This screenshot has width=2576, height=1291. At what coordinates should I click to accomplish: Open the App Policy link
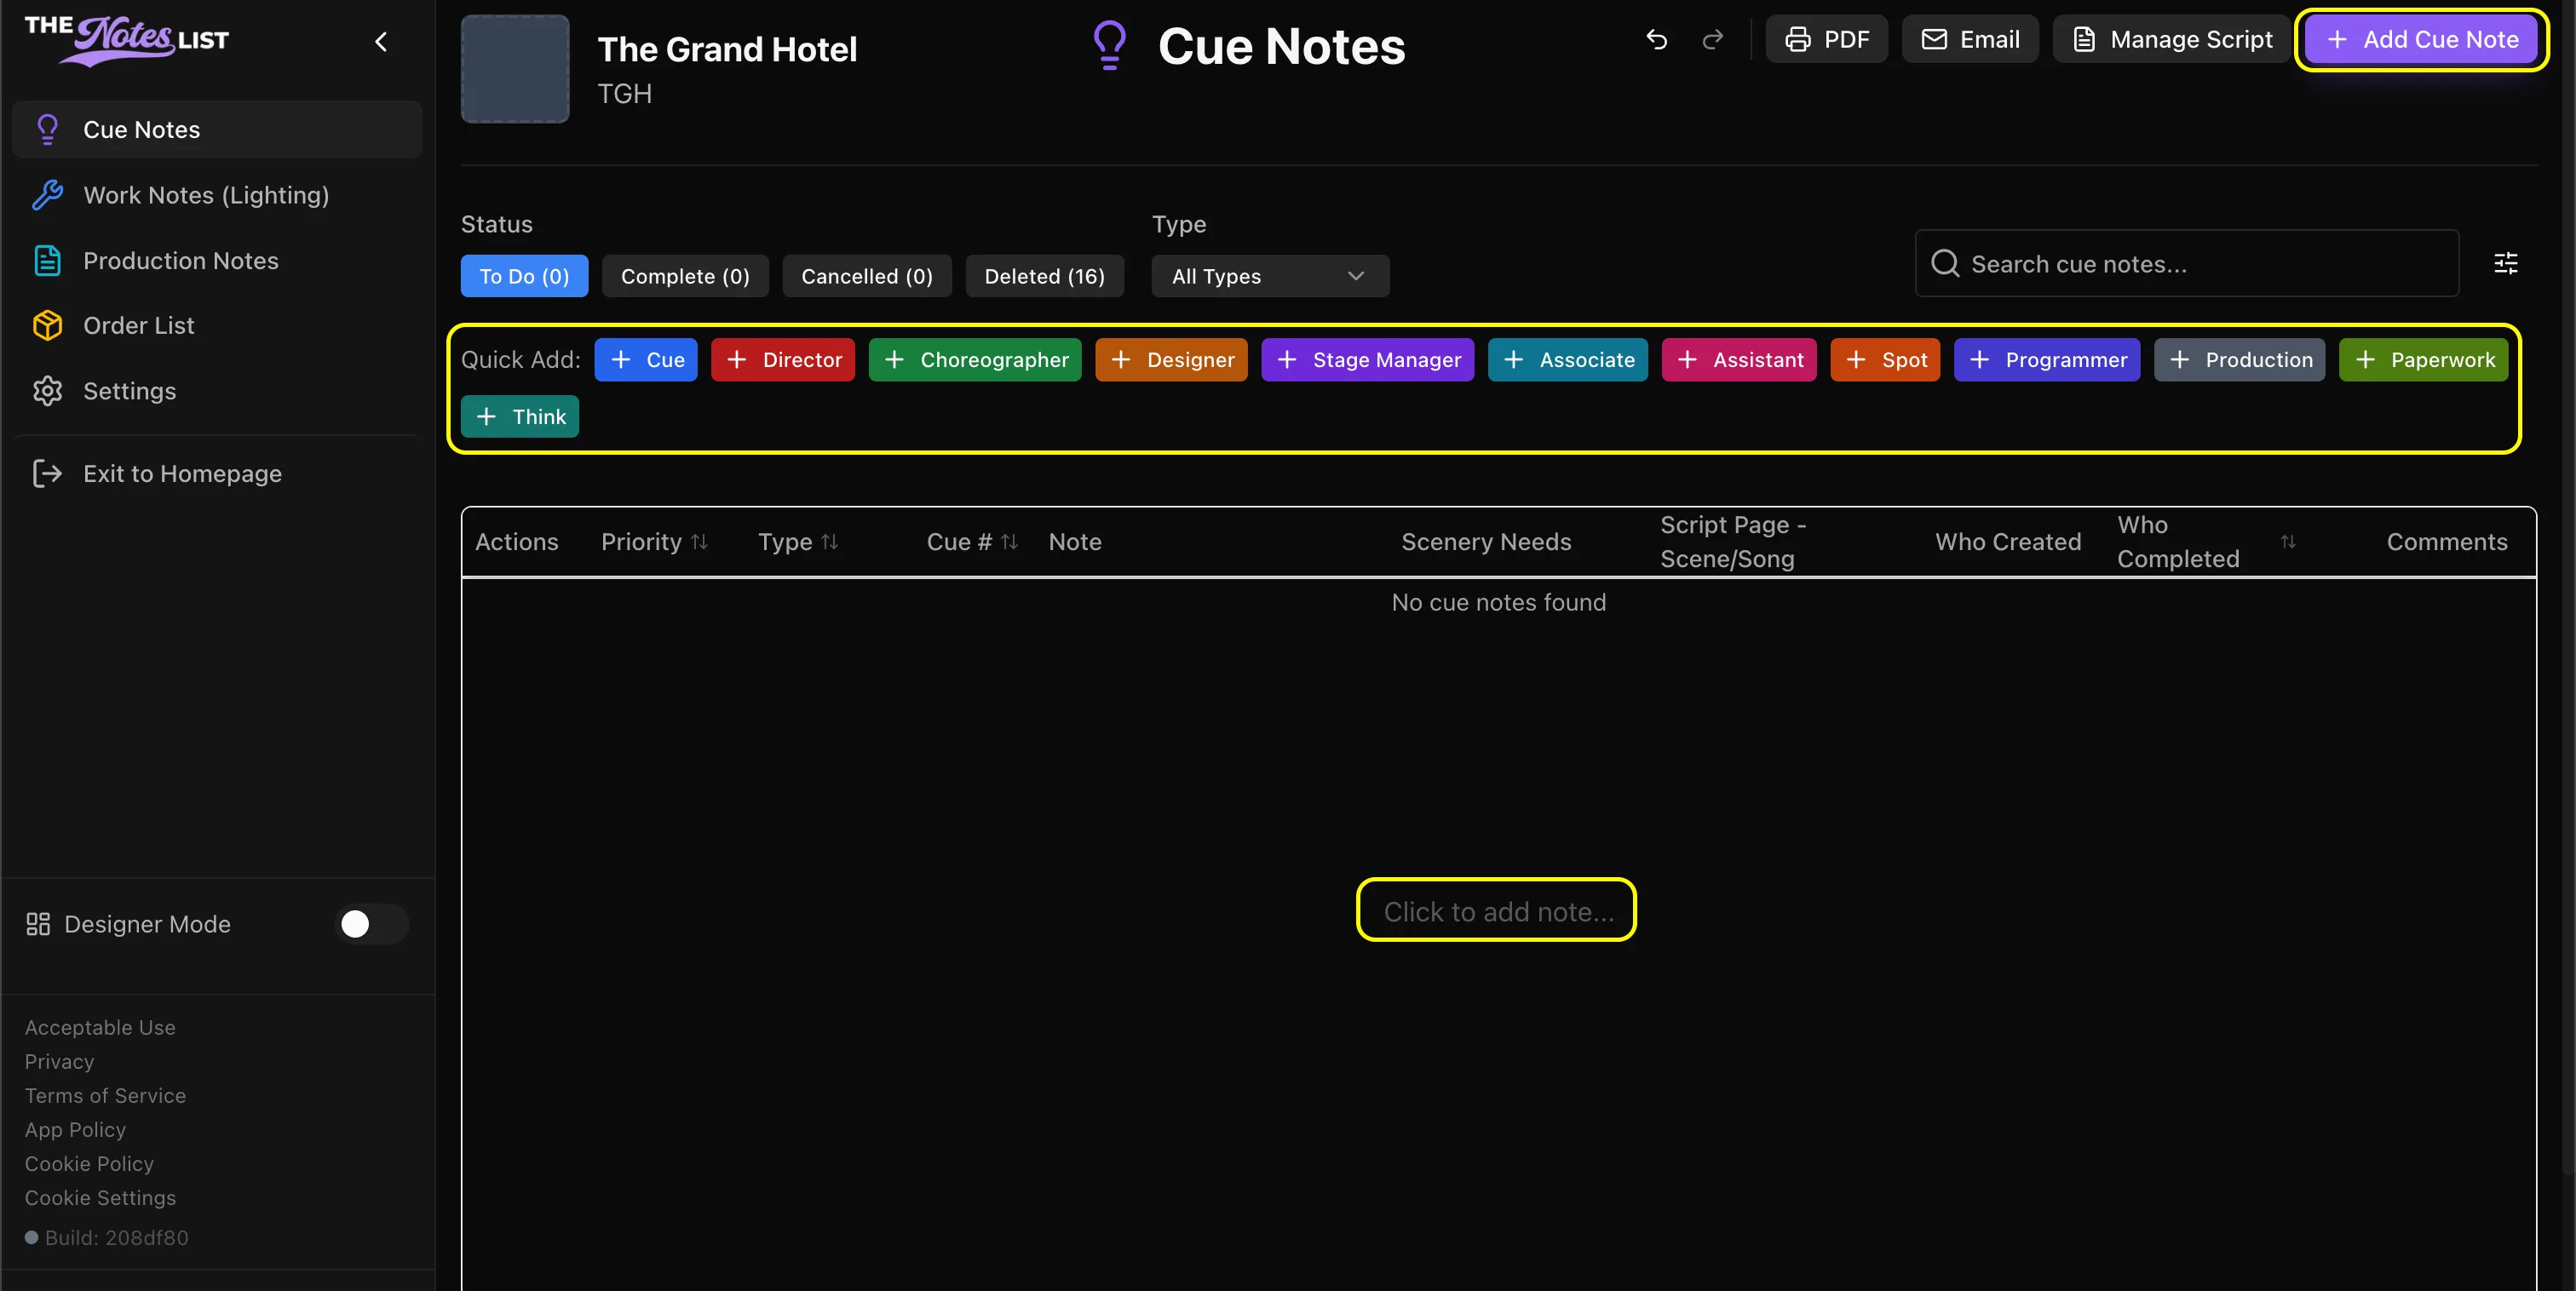[75, 1129]
